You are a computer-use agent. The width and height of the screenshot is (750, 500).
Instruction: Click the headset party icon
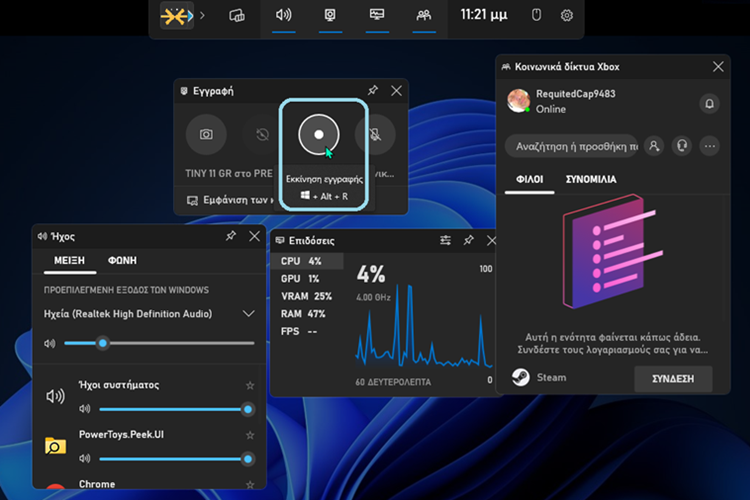tap(682, 146)
